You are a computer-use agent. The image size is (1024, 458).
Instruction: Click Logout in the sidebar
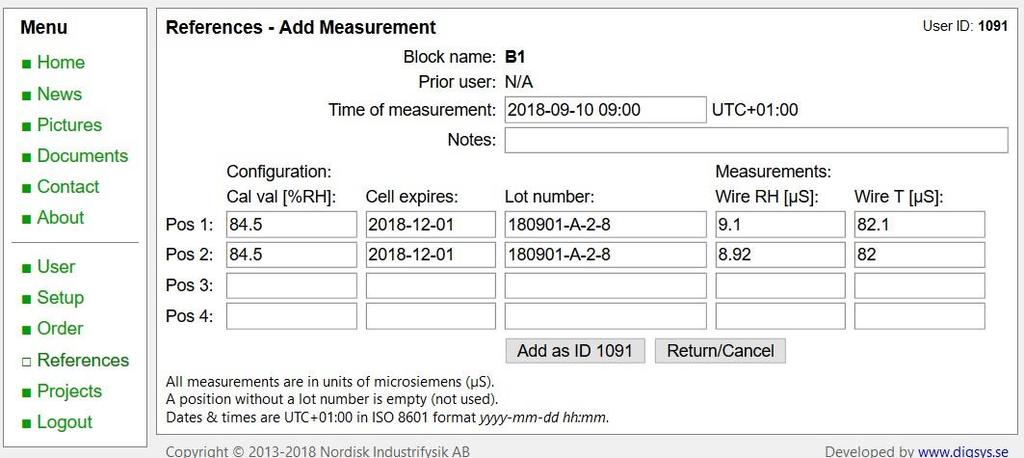[x=64, y=422]
